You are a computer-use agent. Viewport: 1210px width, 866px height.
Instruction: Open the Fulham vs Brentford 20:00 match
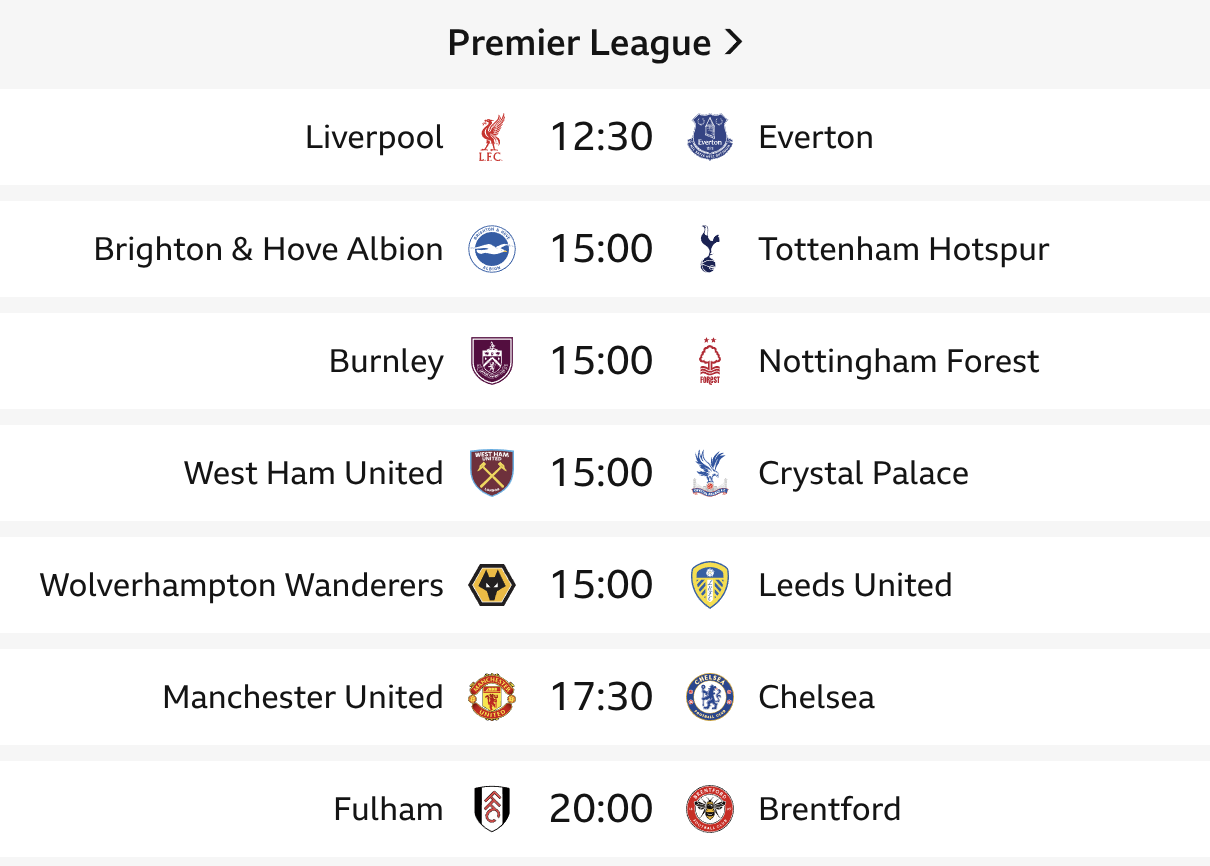point(605,809)
